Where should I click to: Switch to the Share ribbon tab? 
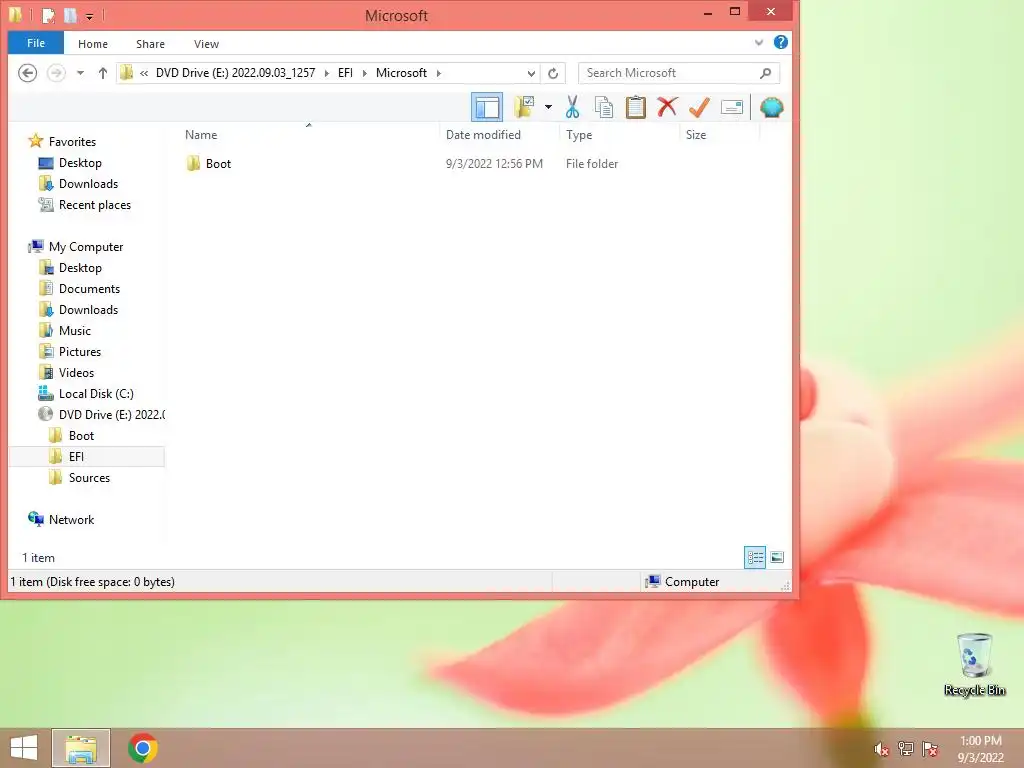[x=150, y=44]
